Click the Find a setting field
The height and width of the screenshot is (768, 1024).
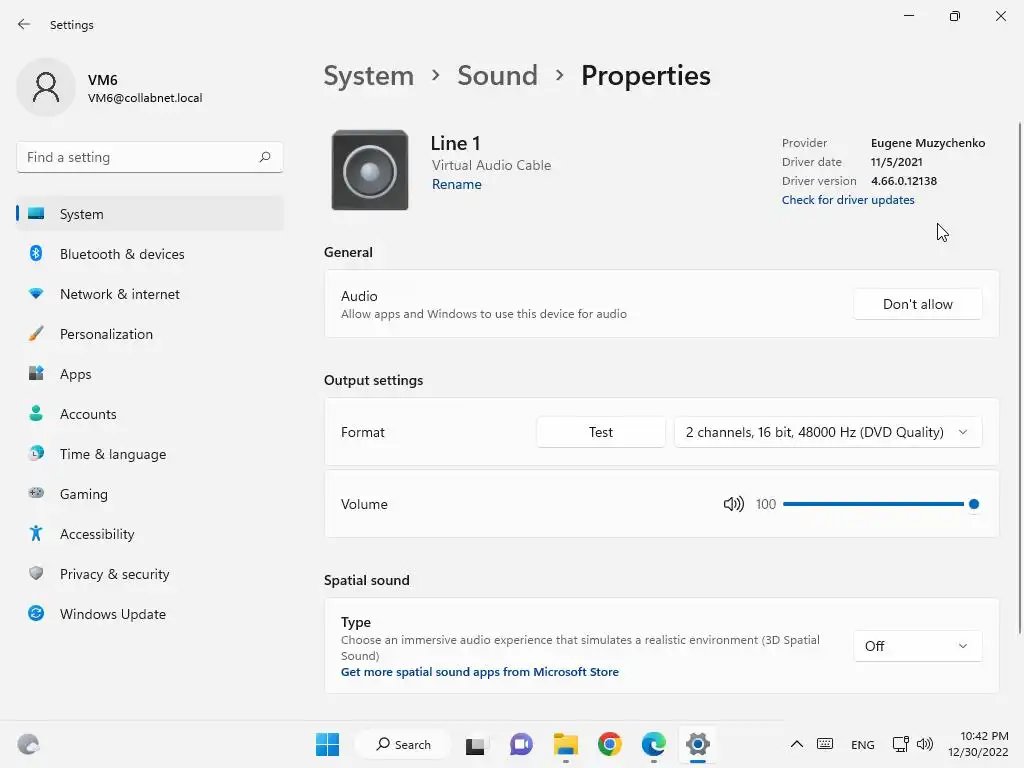[138, 157]
